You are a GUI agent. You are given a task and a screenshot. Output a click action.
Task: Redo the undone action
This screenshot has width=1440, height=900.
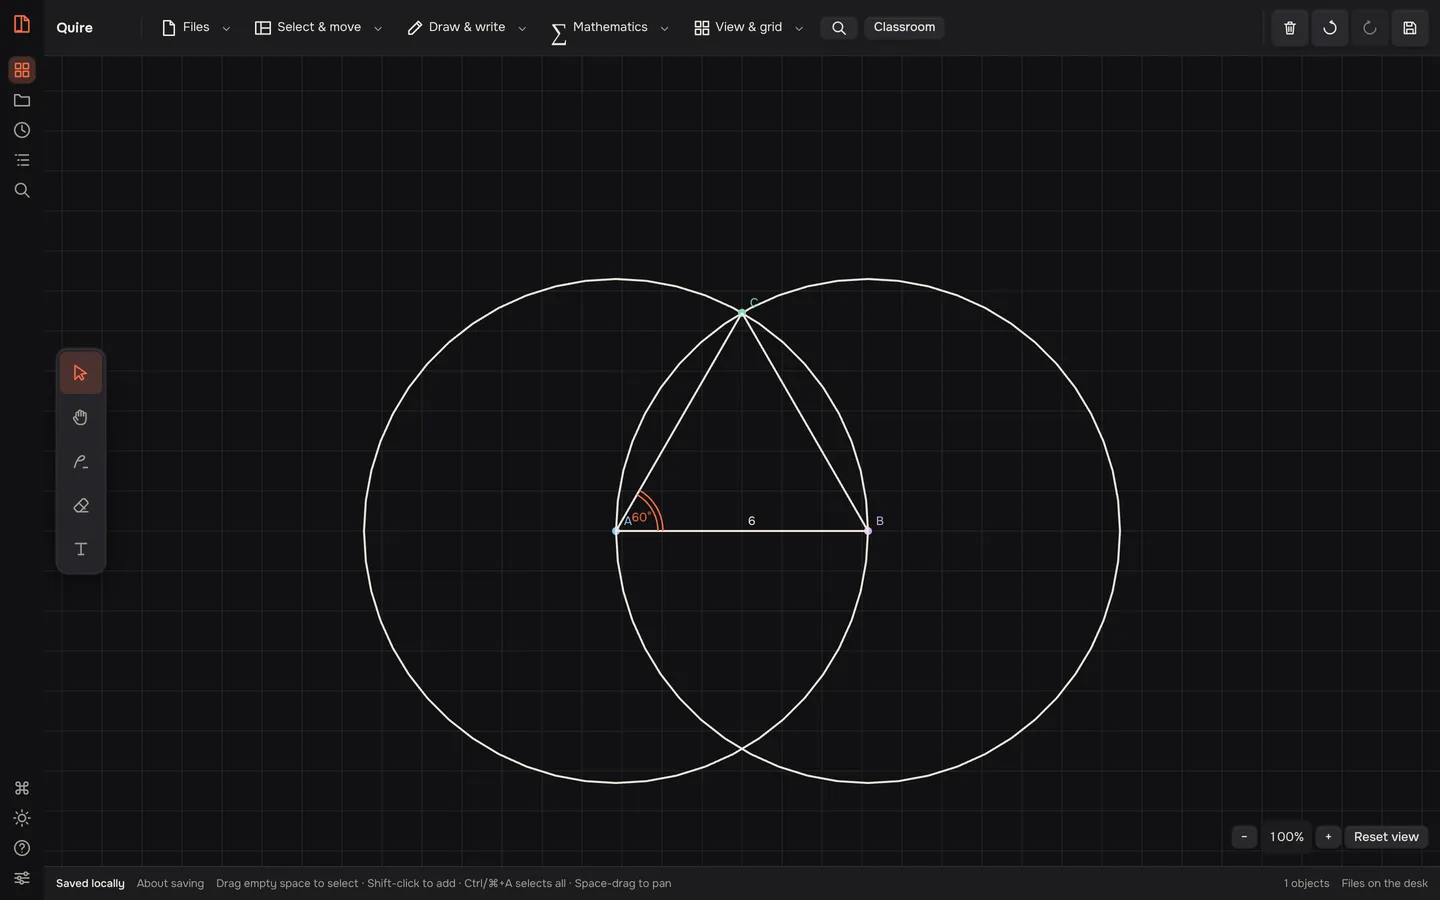point(1370,28)
